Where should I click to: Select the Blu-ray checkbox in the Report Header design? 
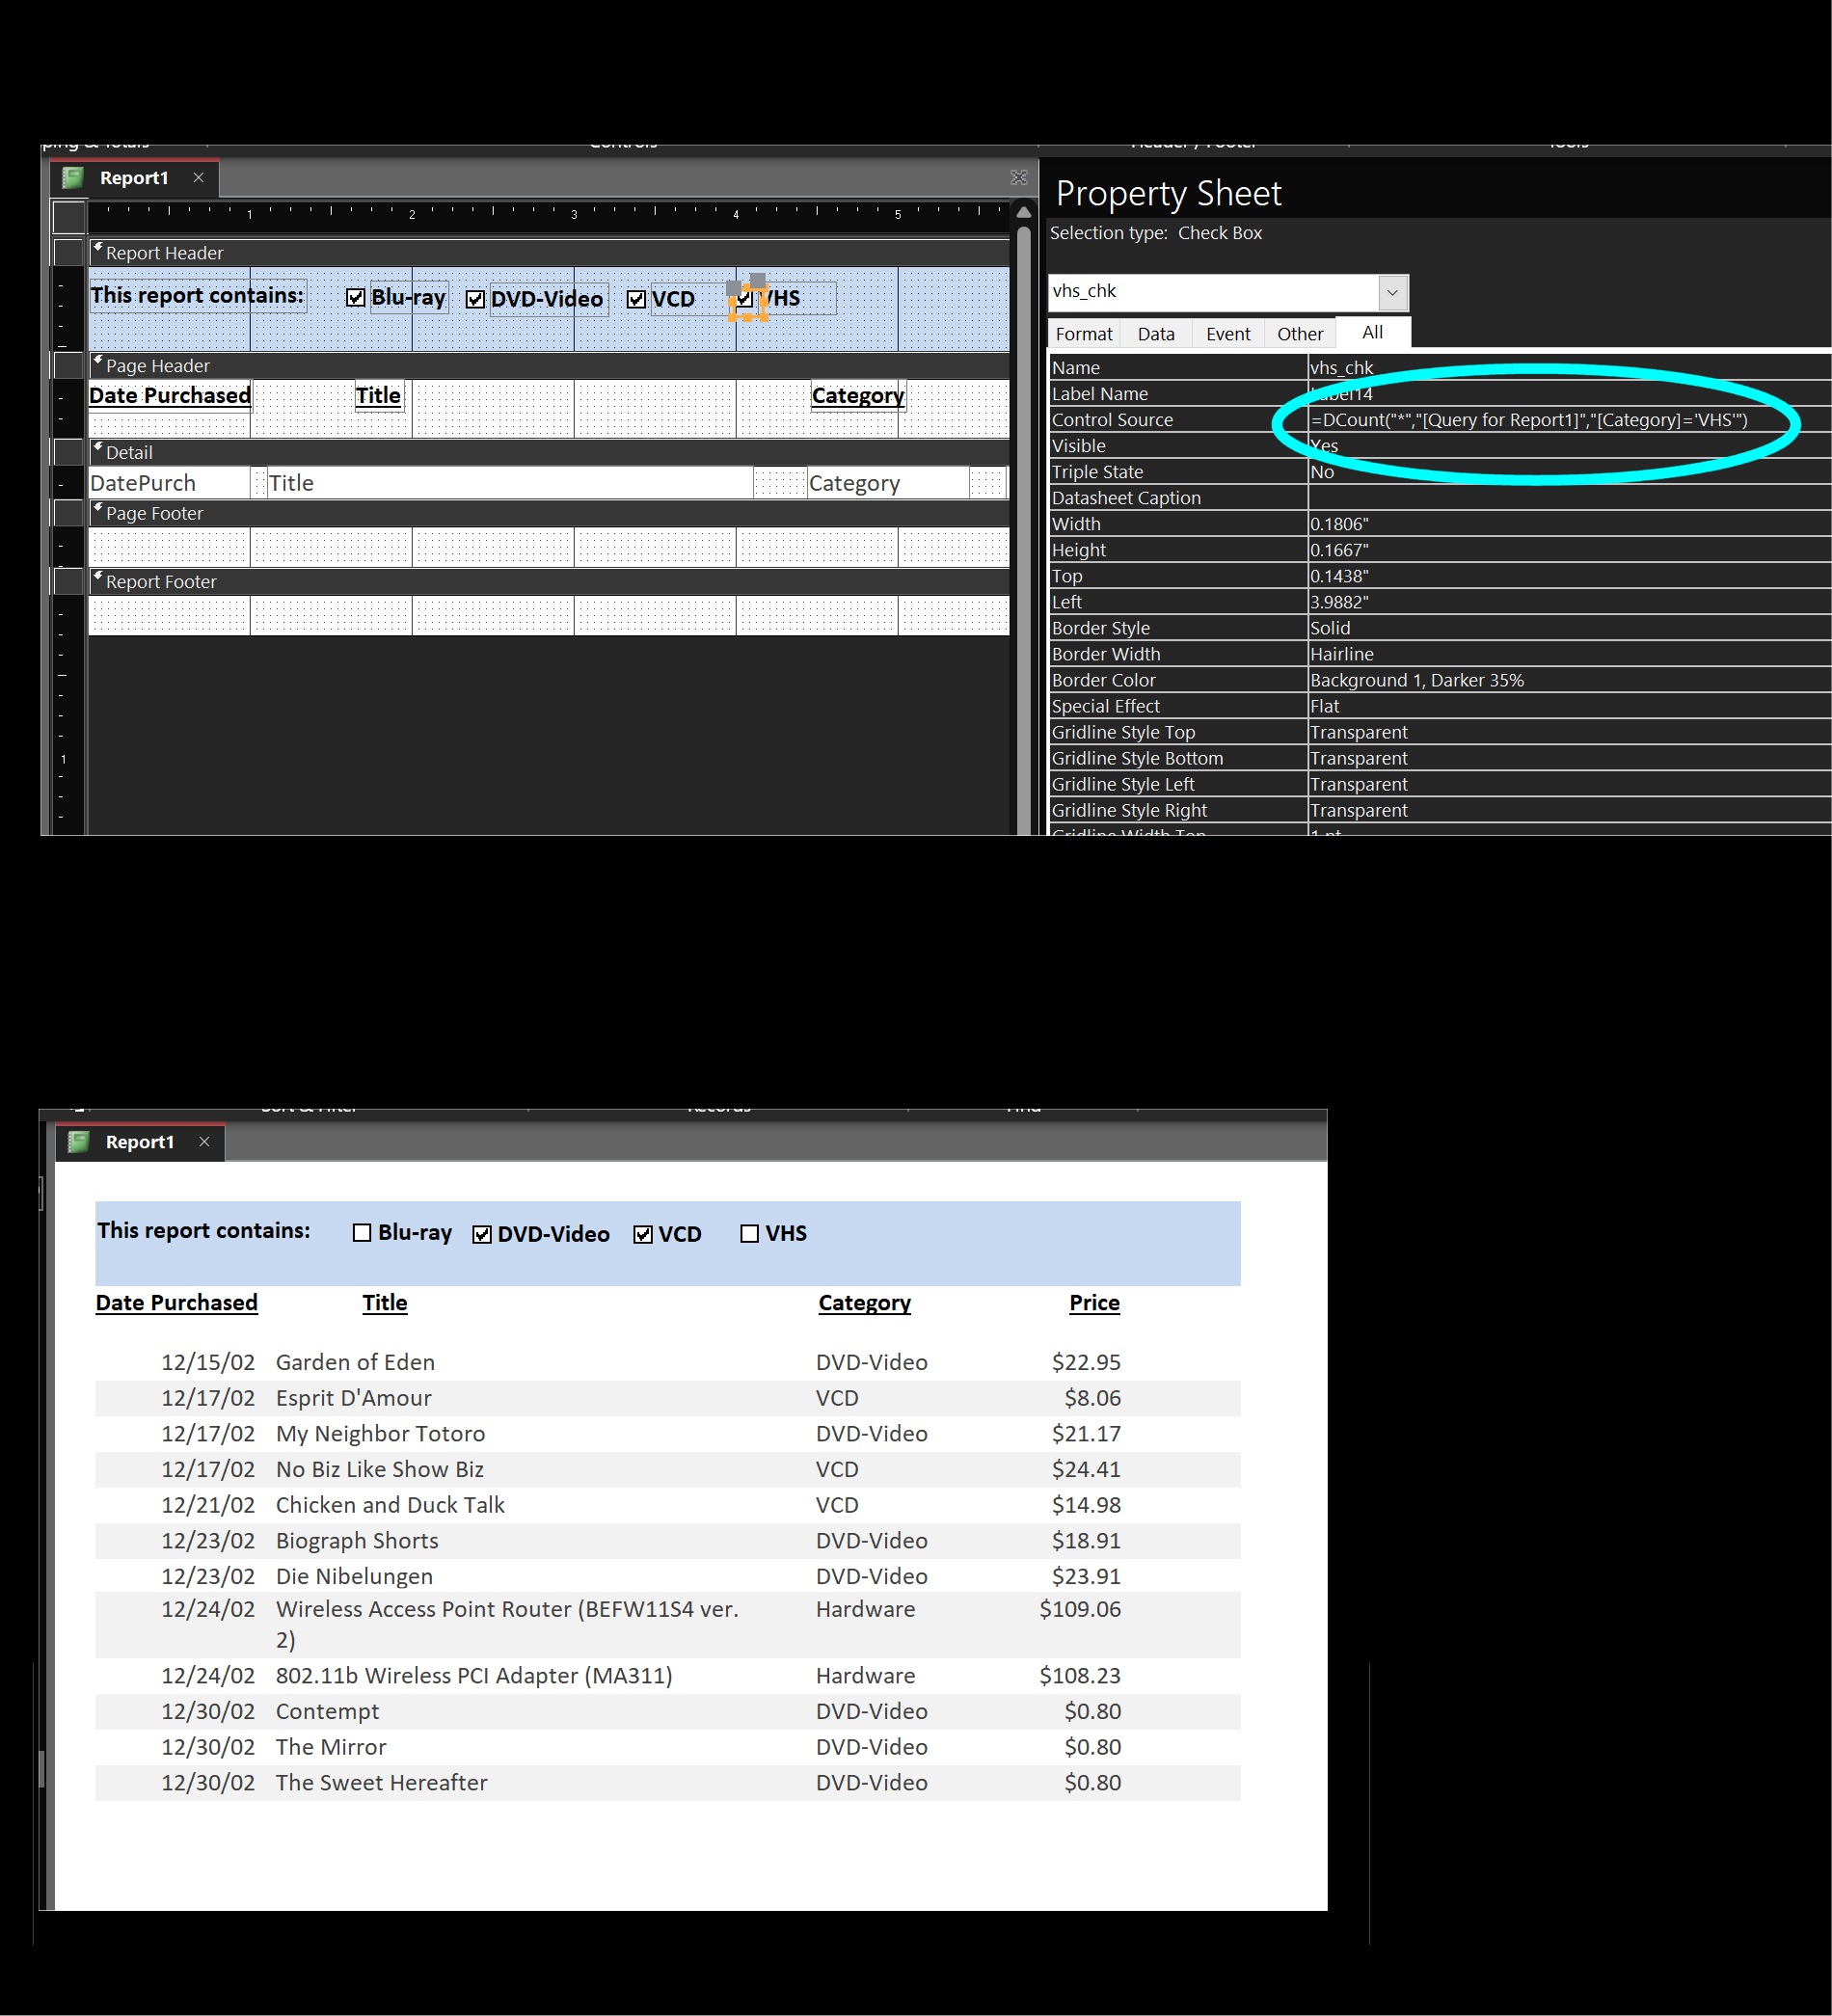coord(355,298)
